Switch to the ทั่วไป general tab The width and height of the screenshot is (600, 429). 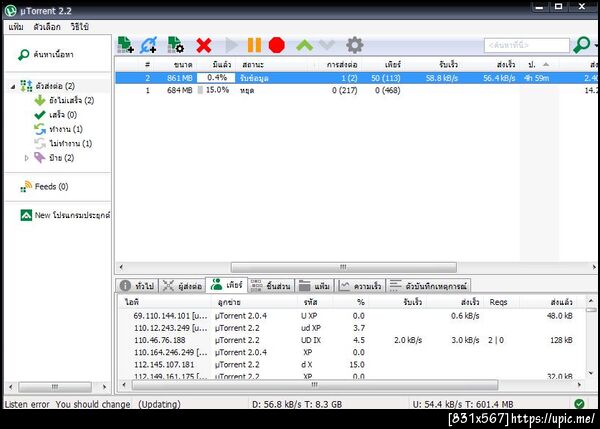click(x=137, y=286)
